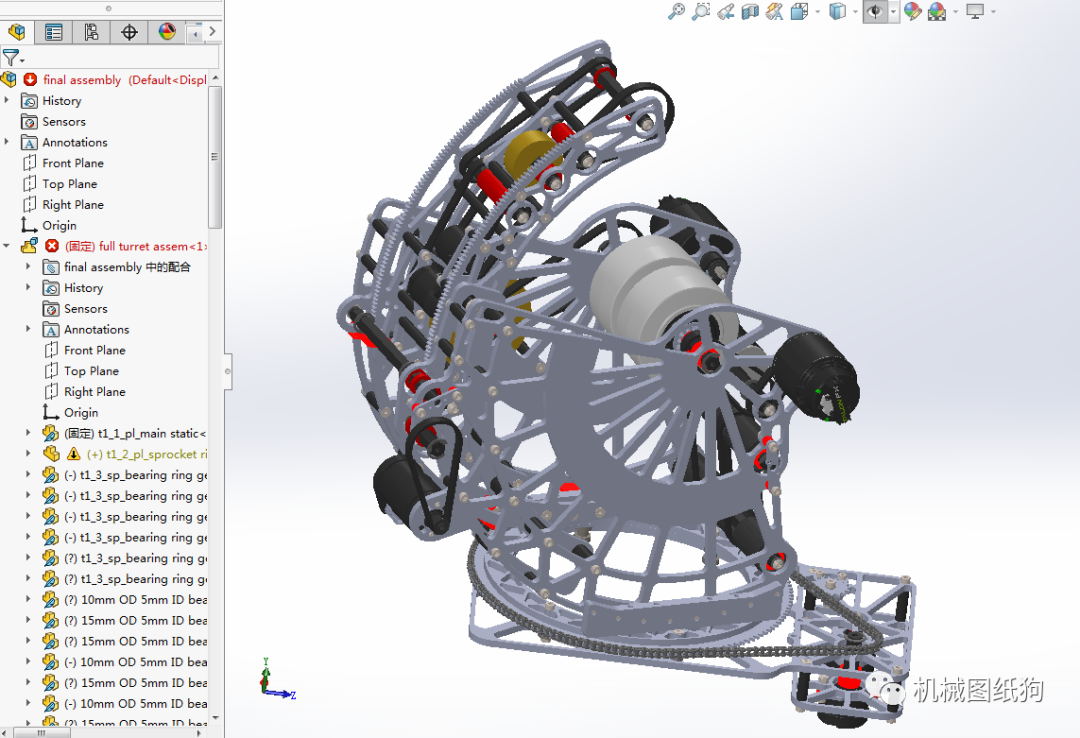Open the View Orientation dropdown arrow
1080x738 pixels.
coord(817,11)
